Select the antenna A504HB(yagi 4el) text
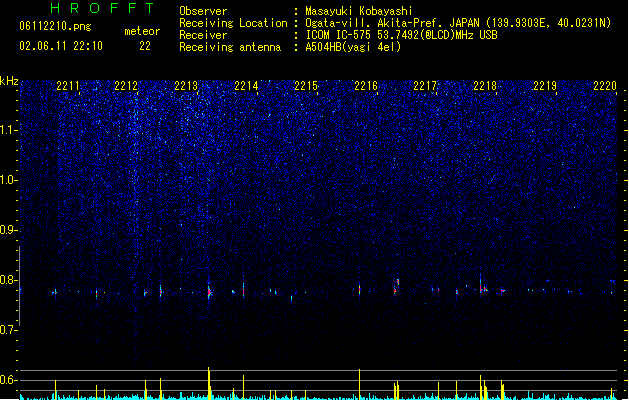This screenshot has width=629, height=400. tap(353, 47)
